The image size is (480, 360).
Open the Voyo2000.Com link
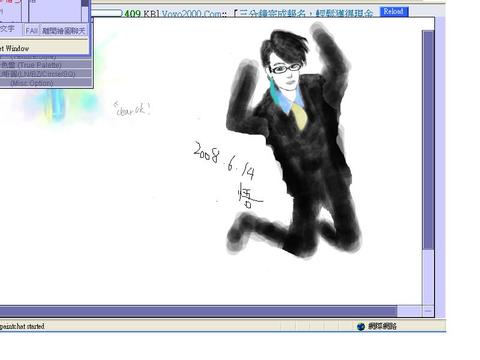click(191, 14)
